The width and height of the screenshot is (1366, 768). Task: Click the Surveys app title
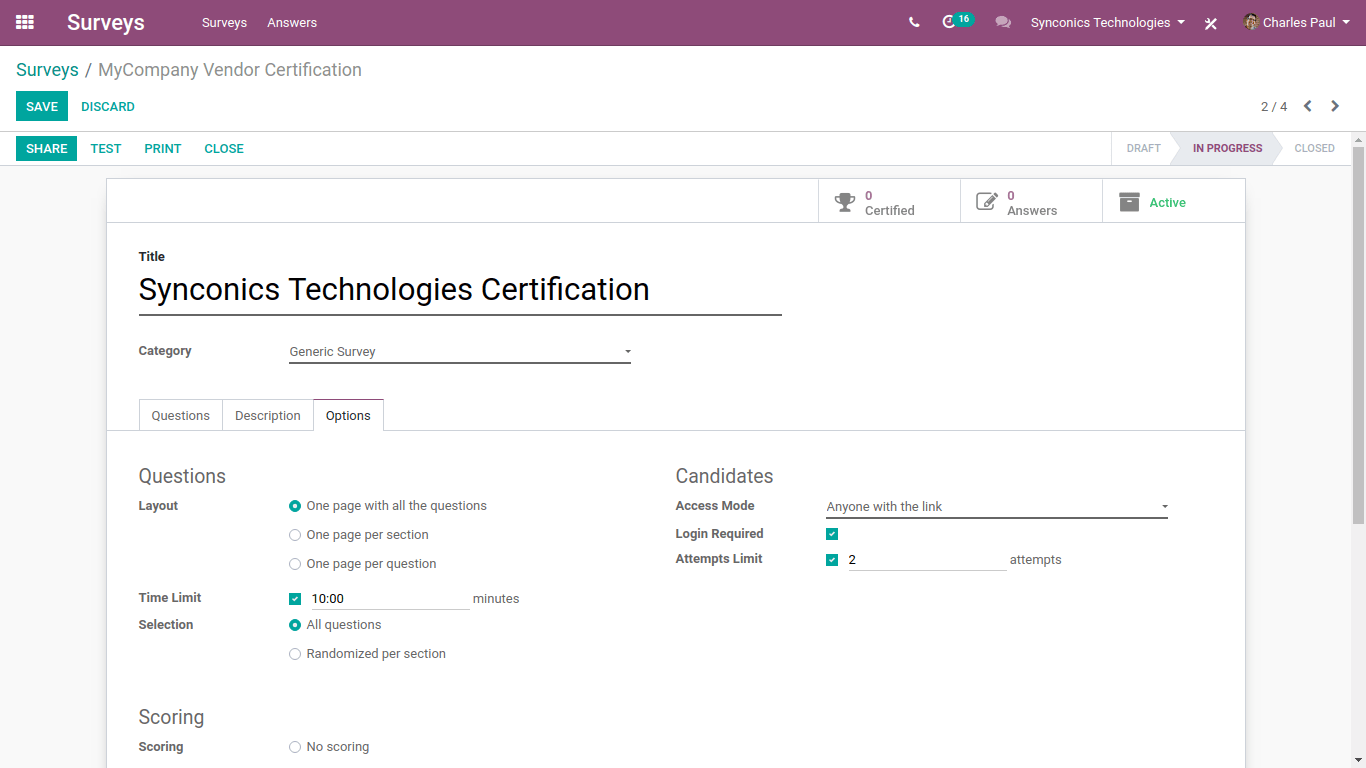pos(106,22)
